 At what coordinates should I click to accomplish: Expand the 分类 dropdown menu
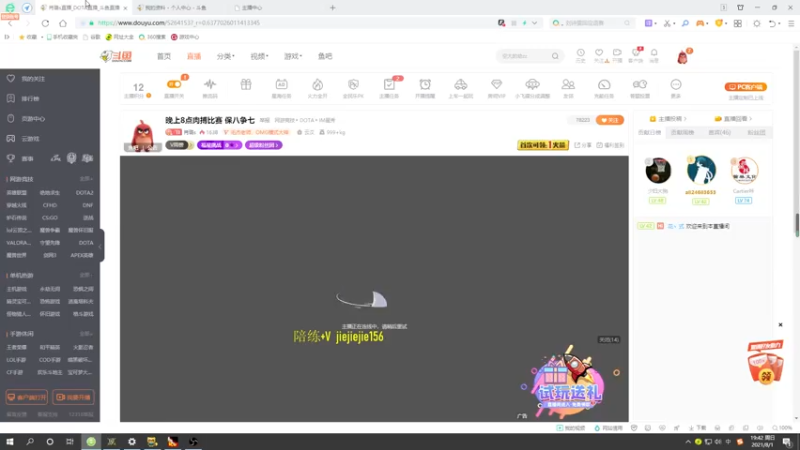point(225,56)
